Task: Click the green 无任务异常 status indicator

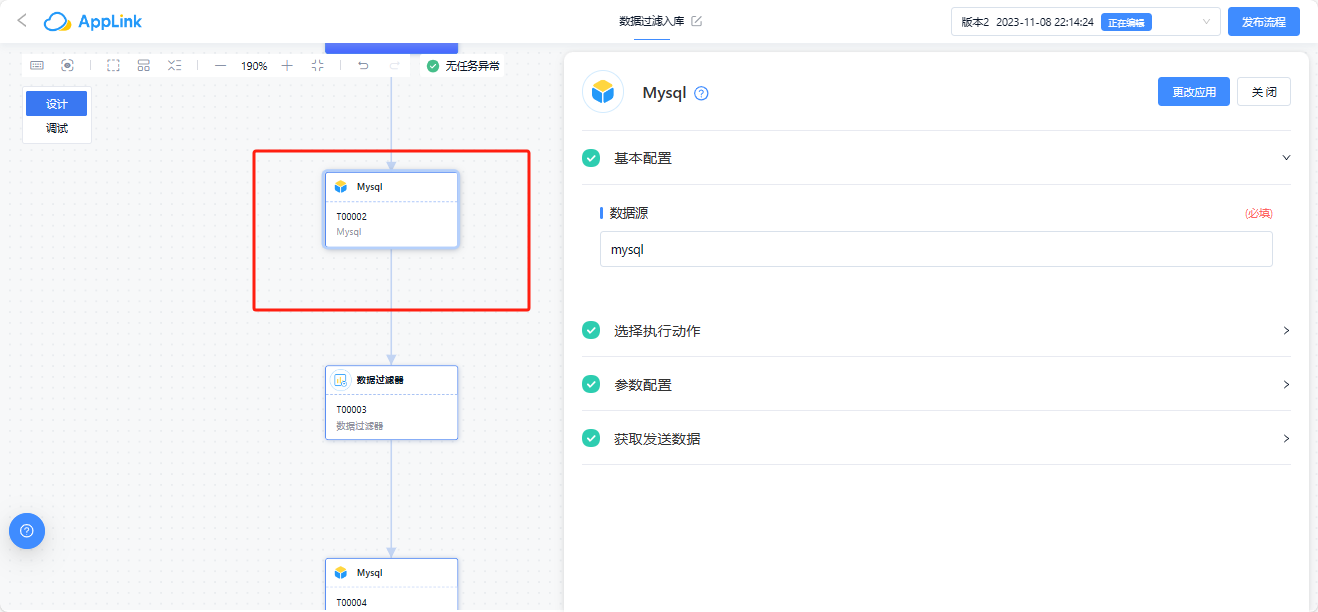Action: (463, 66)
